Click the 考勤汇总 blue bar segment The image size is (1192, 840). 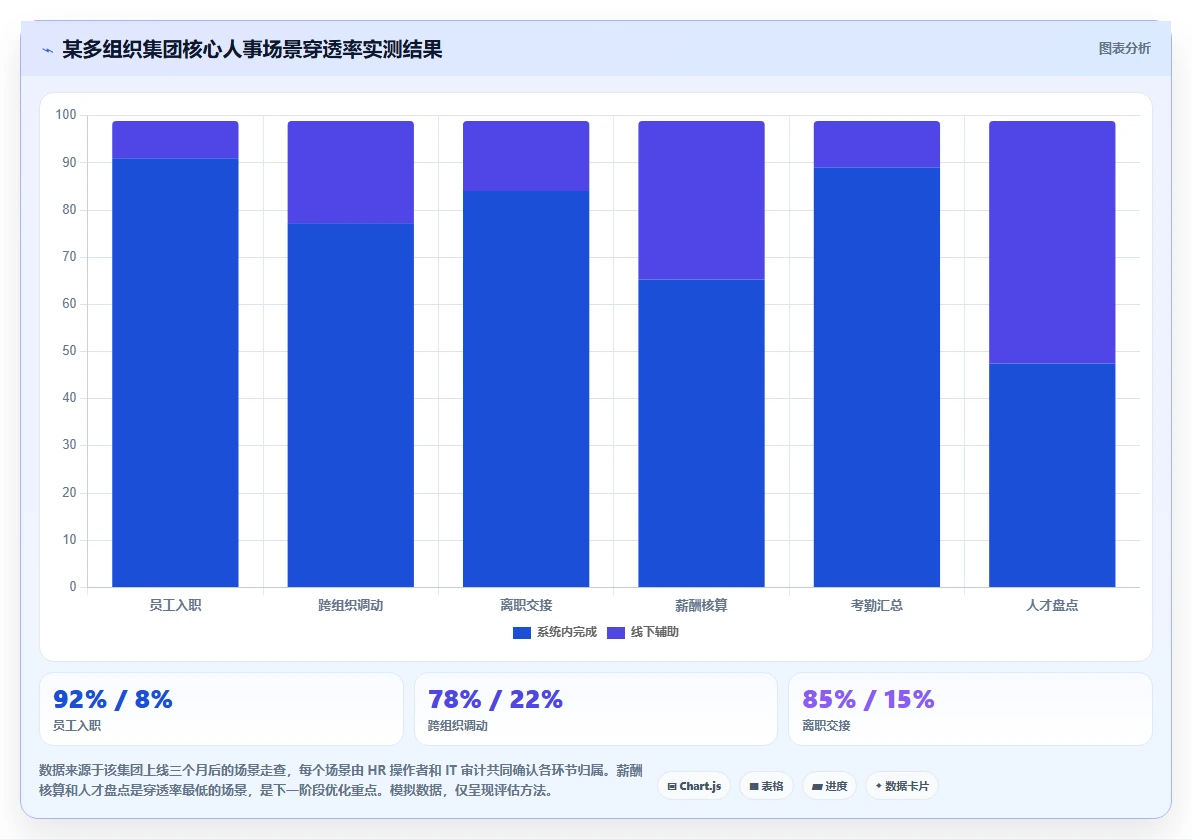(x=877, y=377)
